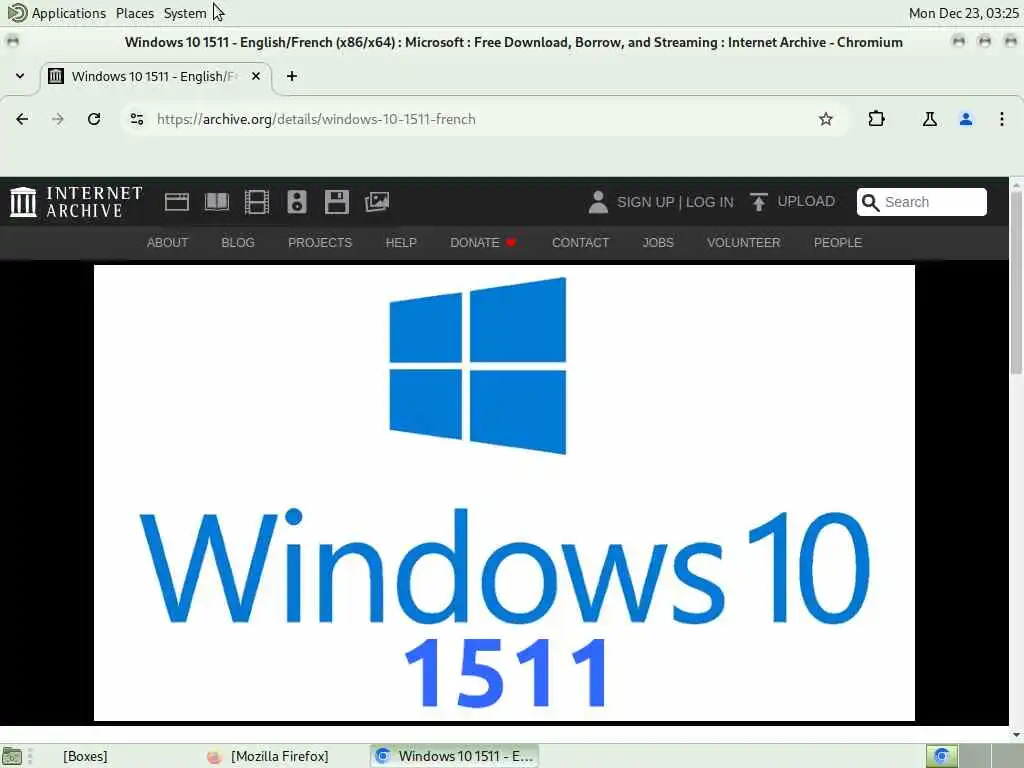Image resolution: width=1024 pixels, height=768 pixels.
Task: Click the Chromium icon in system tray
Action: [941, 756]
